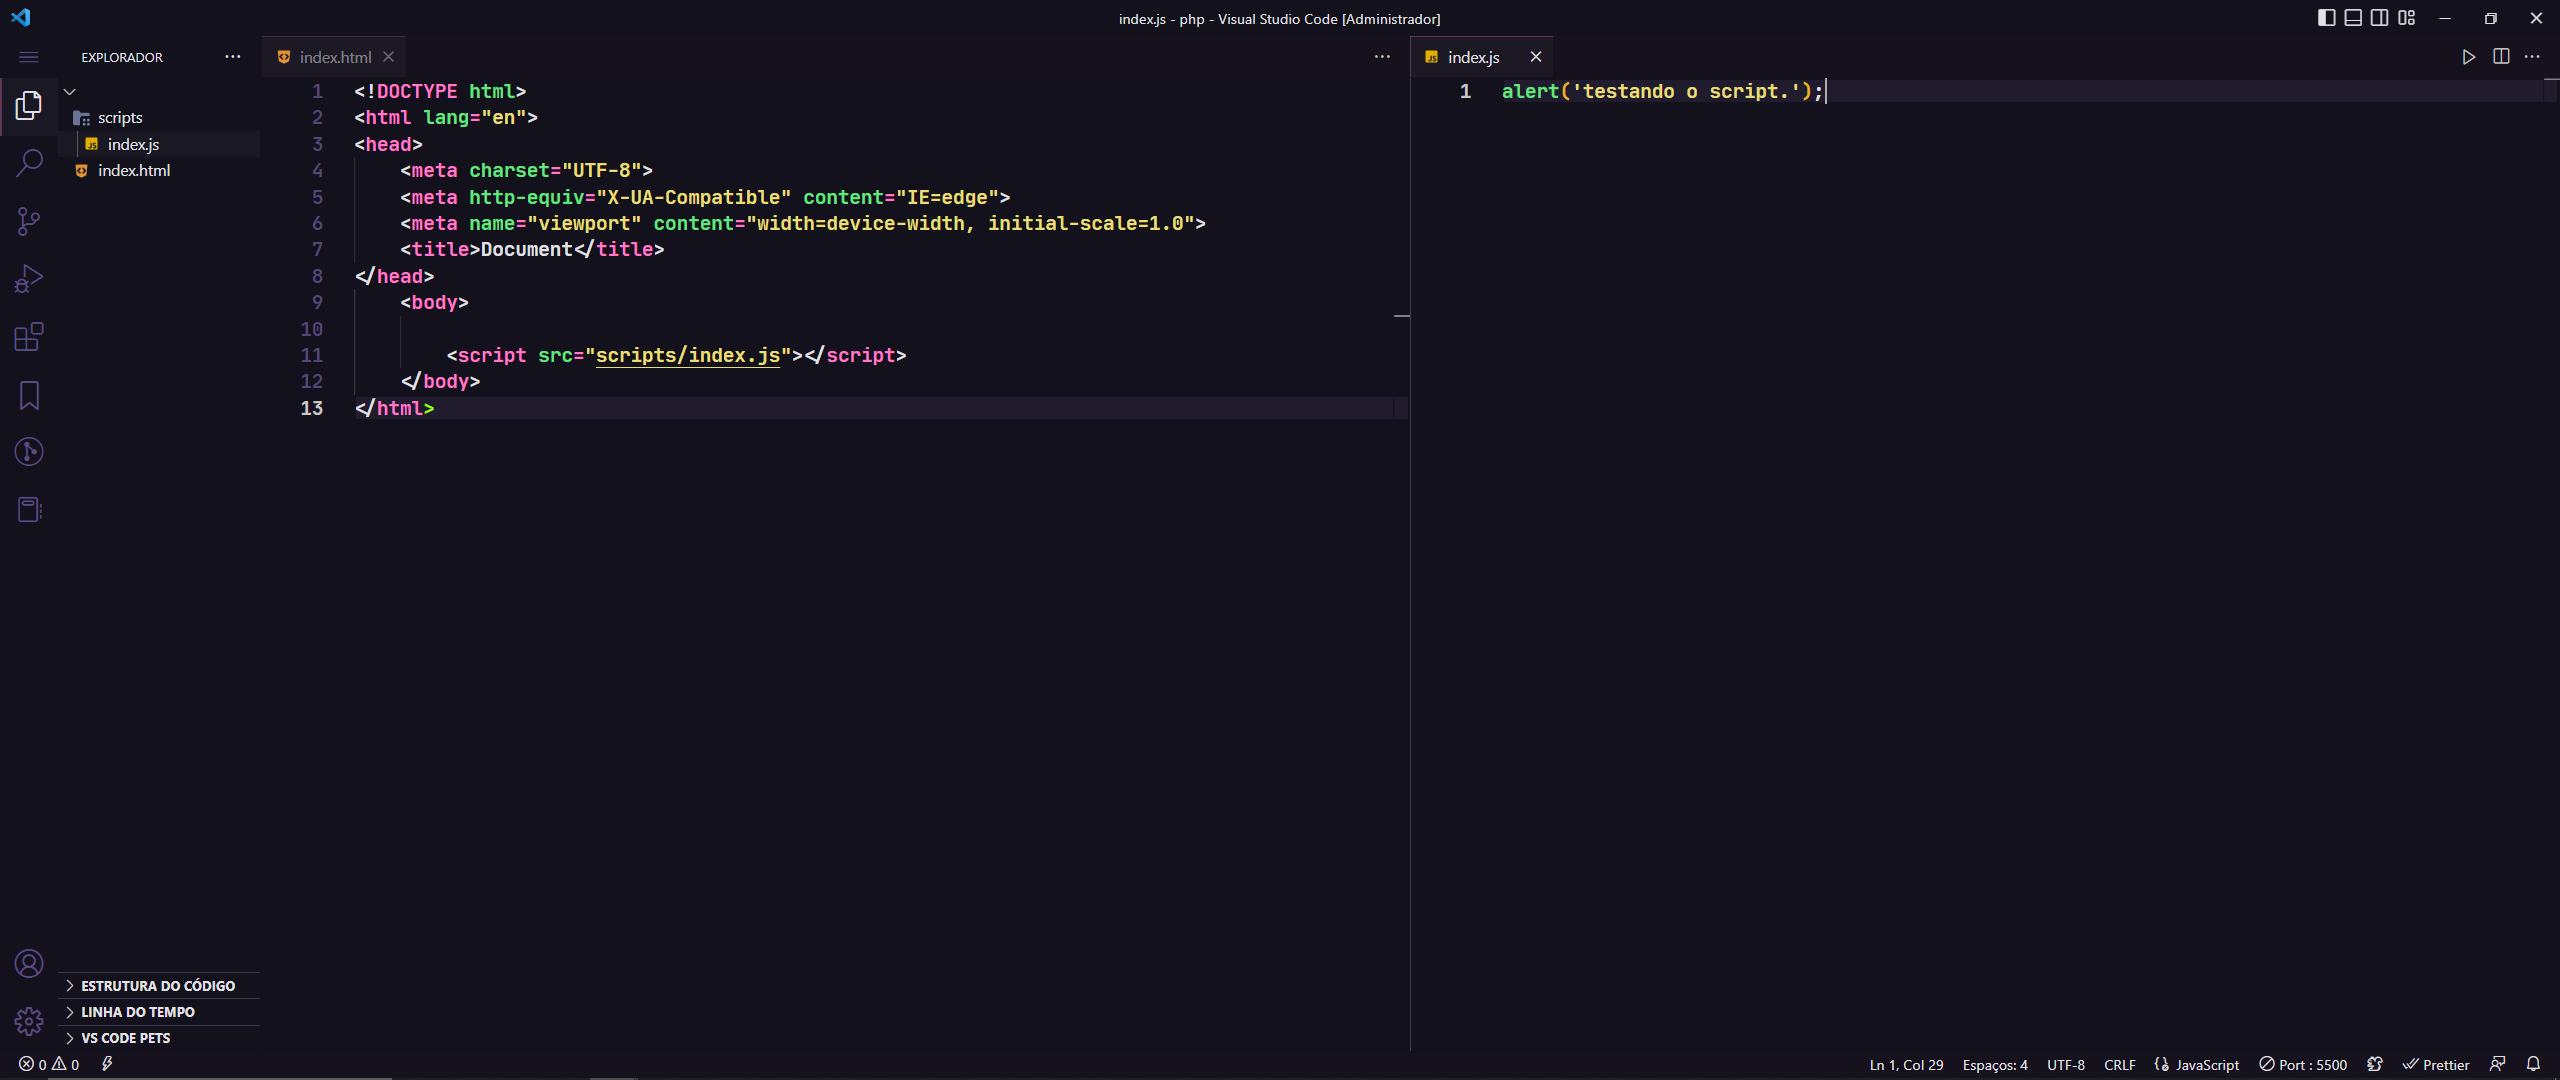The width and height of the screenshot is (2560, 1080).
Task: Toggle bottom panel layout icon
Action: click(2353, 18)
